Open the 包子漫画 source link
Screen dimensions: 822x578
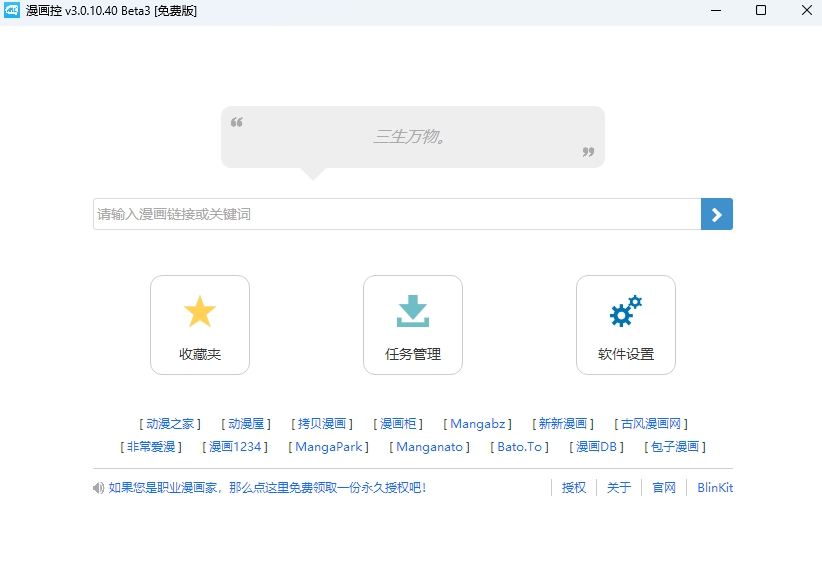[x=676, y=447]
